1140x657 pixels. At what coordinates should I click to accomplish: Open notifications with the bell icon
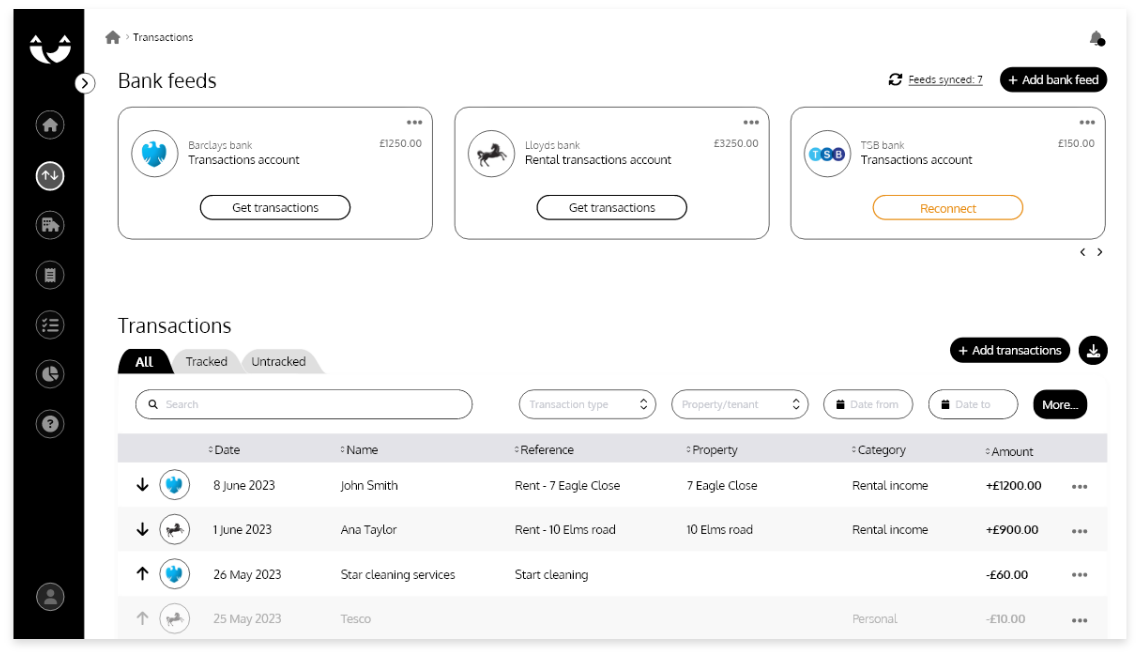tap(1096, 40)
